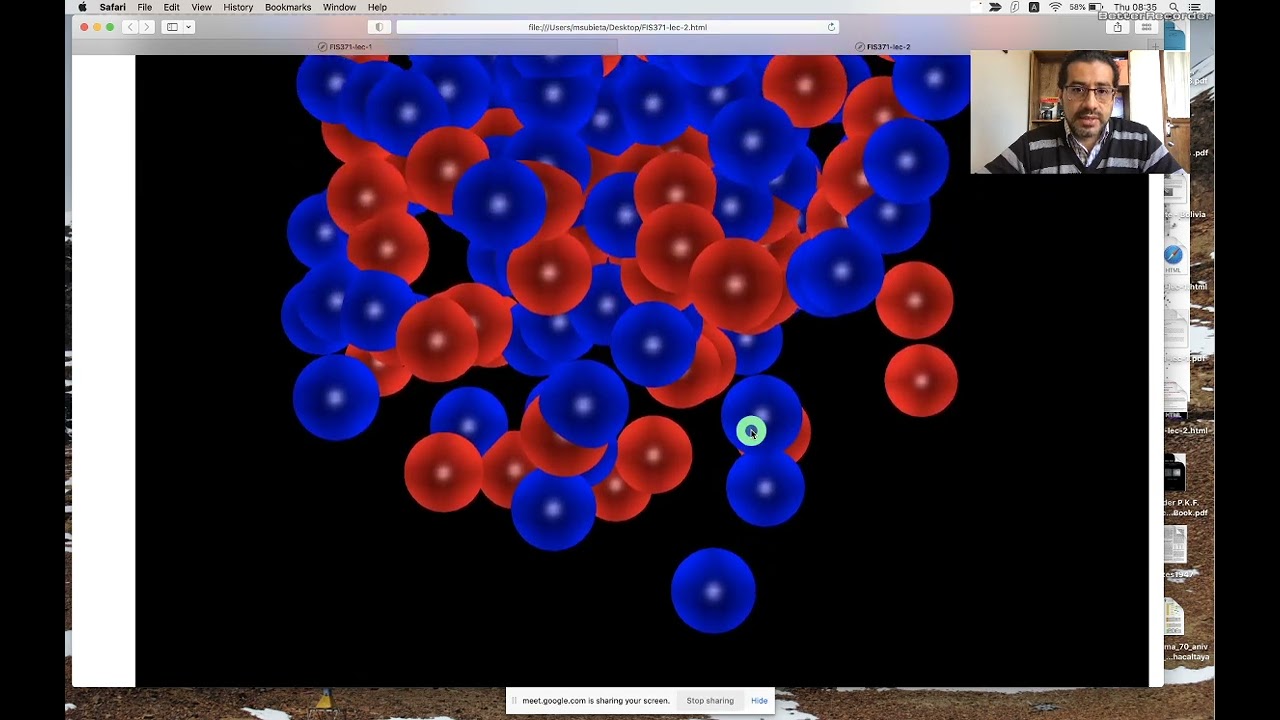
Task: Open the Bookmarks menu
Action: coord(288,7)
